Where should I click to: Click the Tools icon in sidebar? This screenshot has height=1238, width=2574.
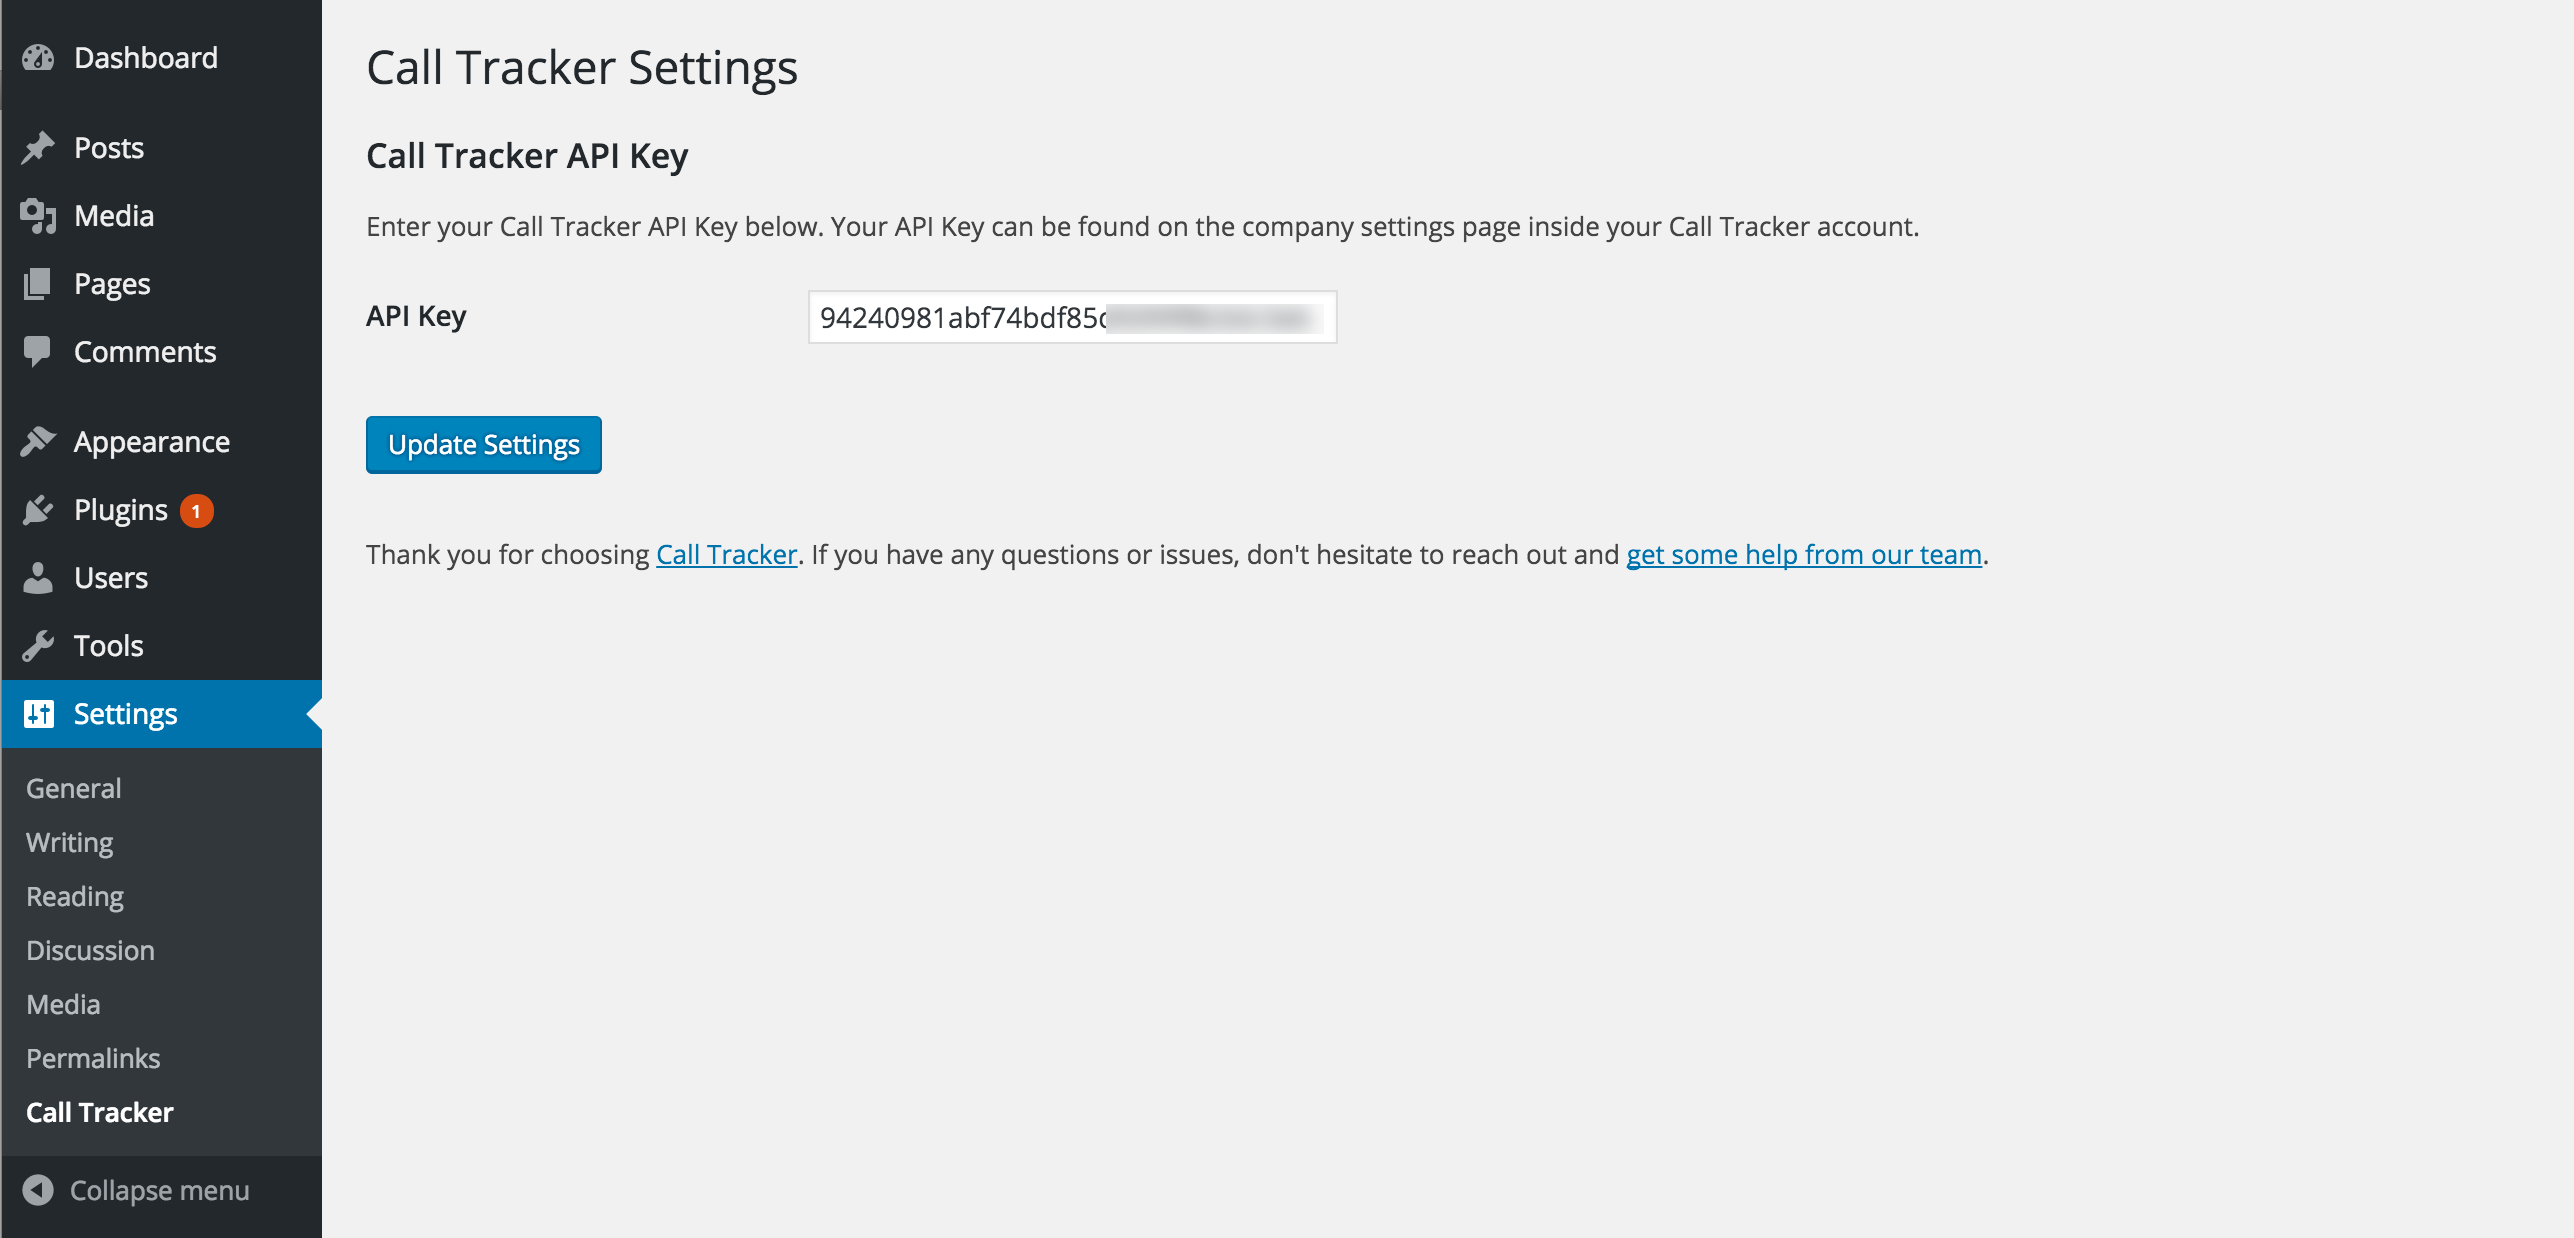[39, 645]
